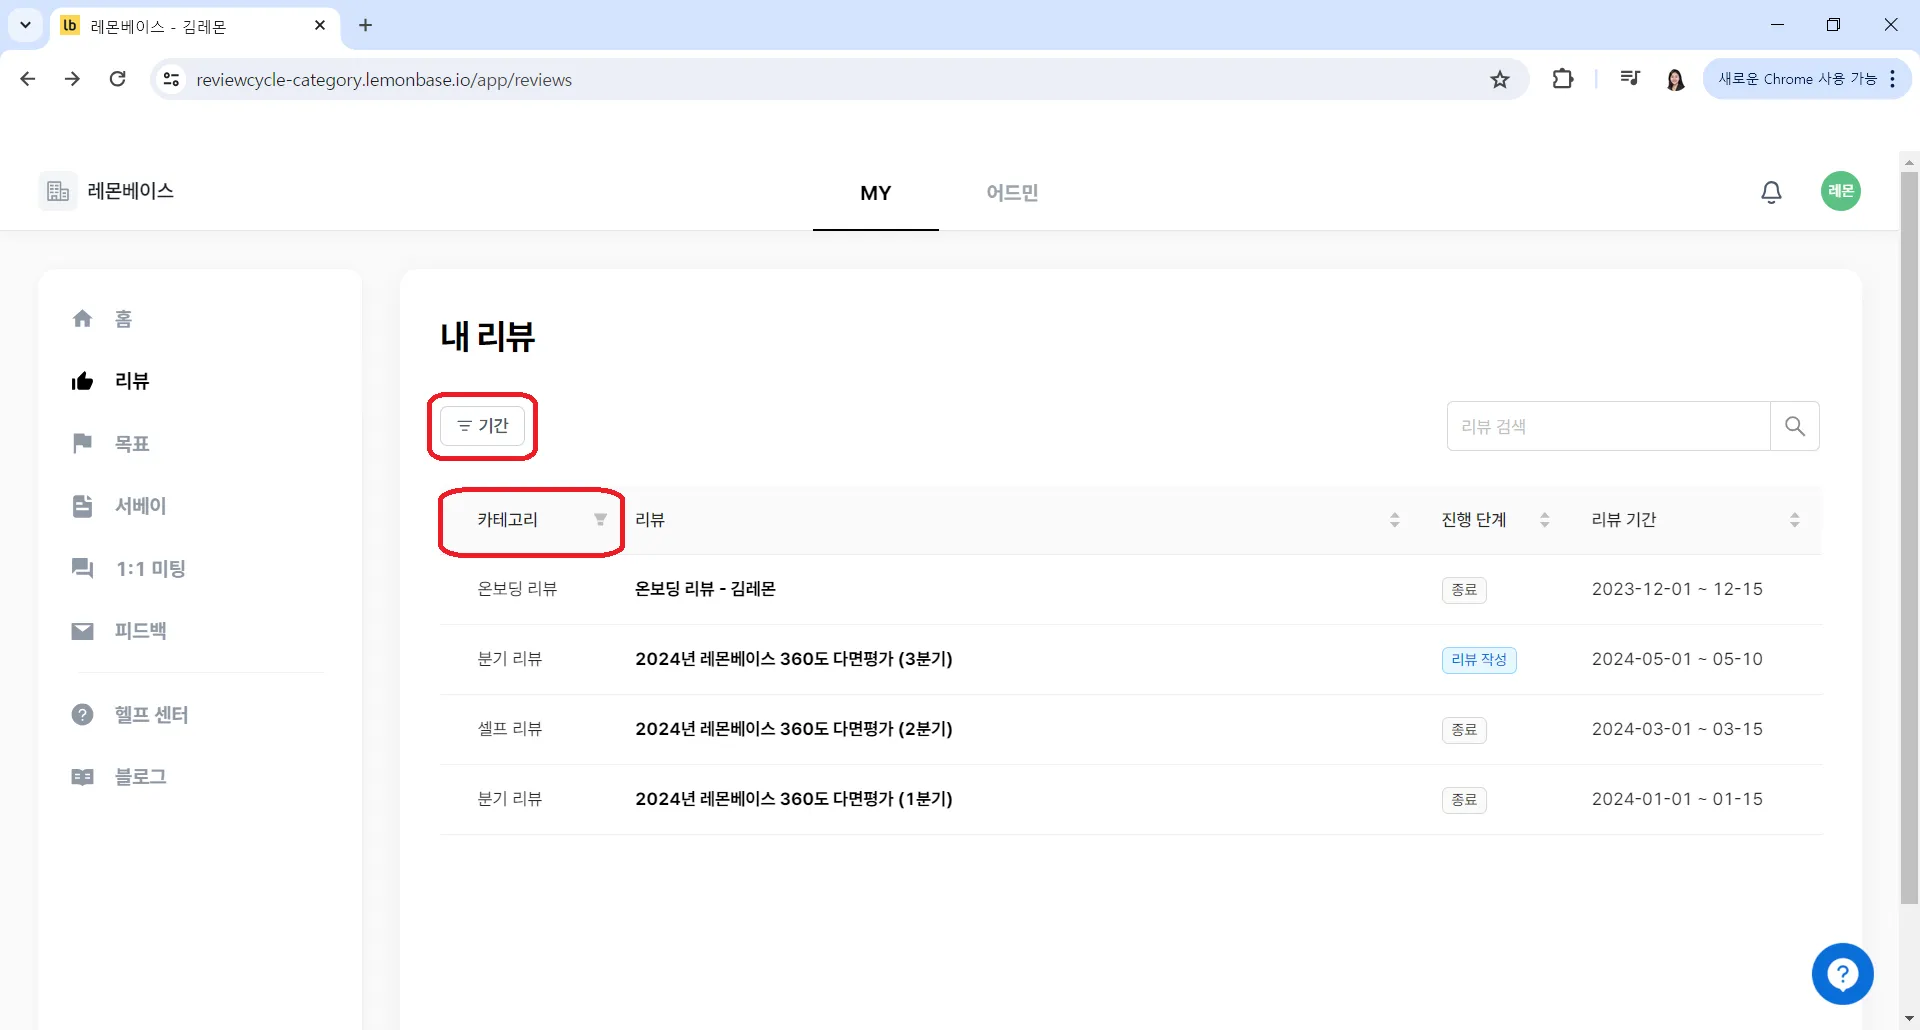Viewport: 1920px width, 1030px height.
Task: Click the 새로운 Chrome 사용 가능 update button
Action: (x=1807, y=79)
